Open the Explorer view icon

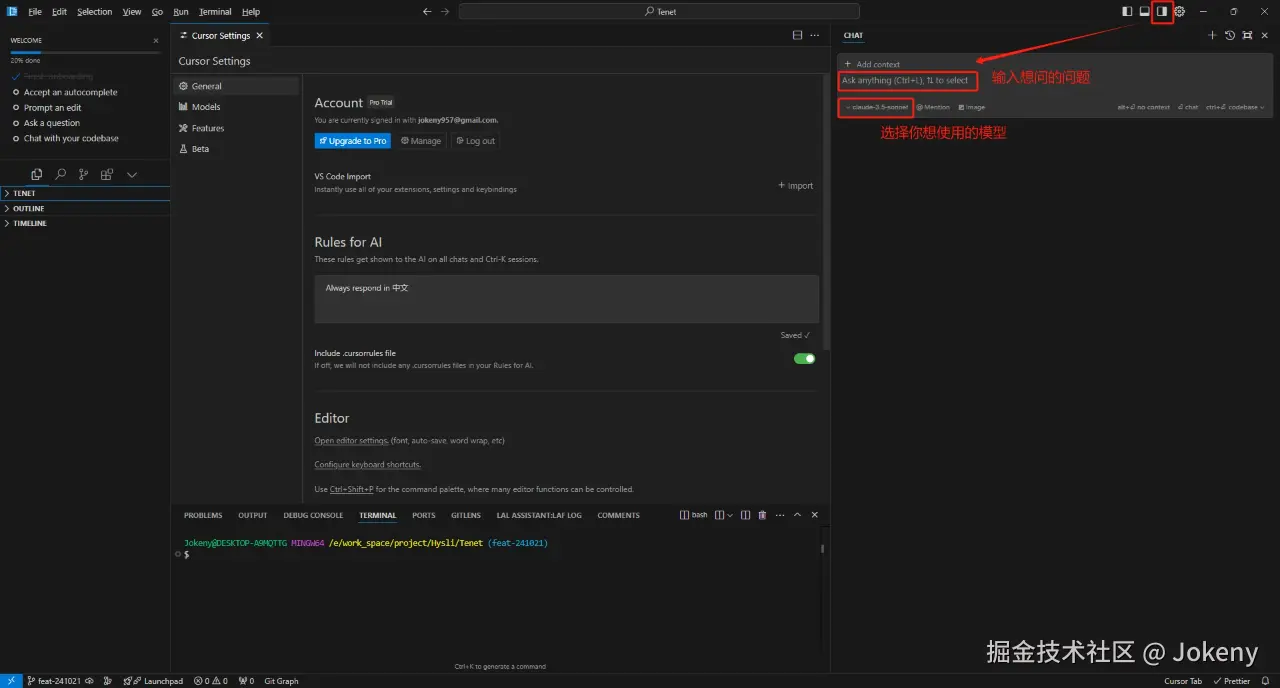click(37, 174)
